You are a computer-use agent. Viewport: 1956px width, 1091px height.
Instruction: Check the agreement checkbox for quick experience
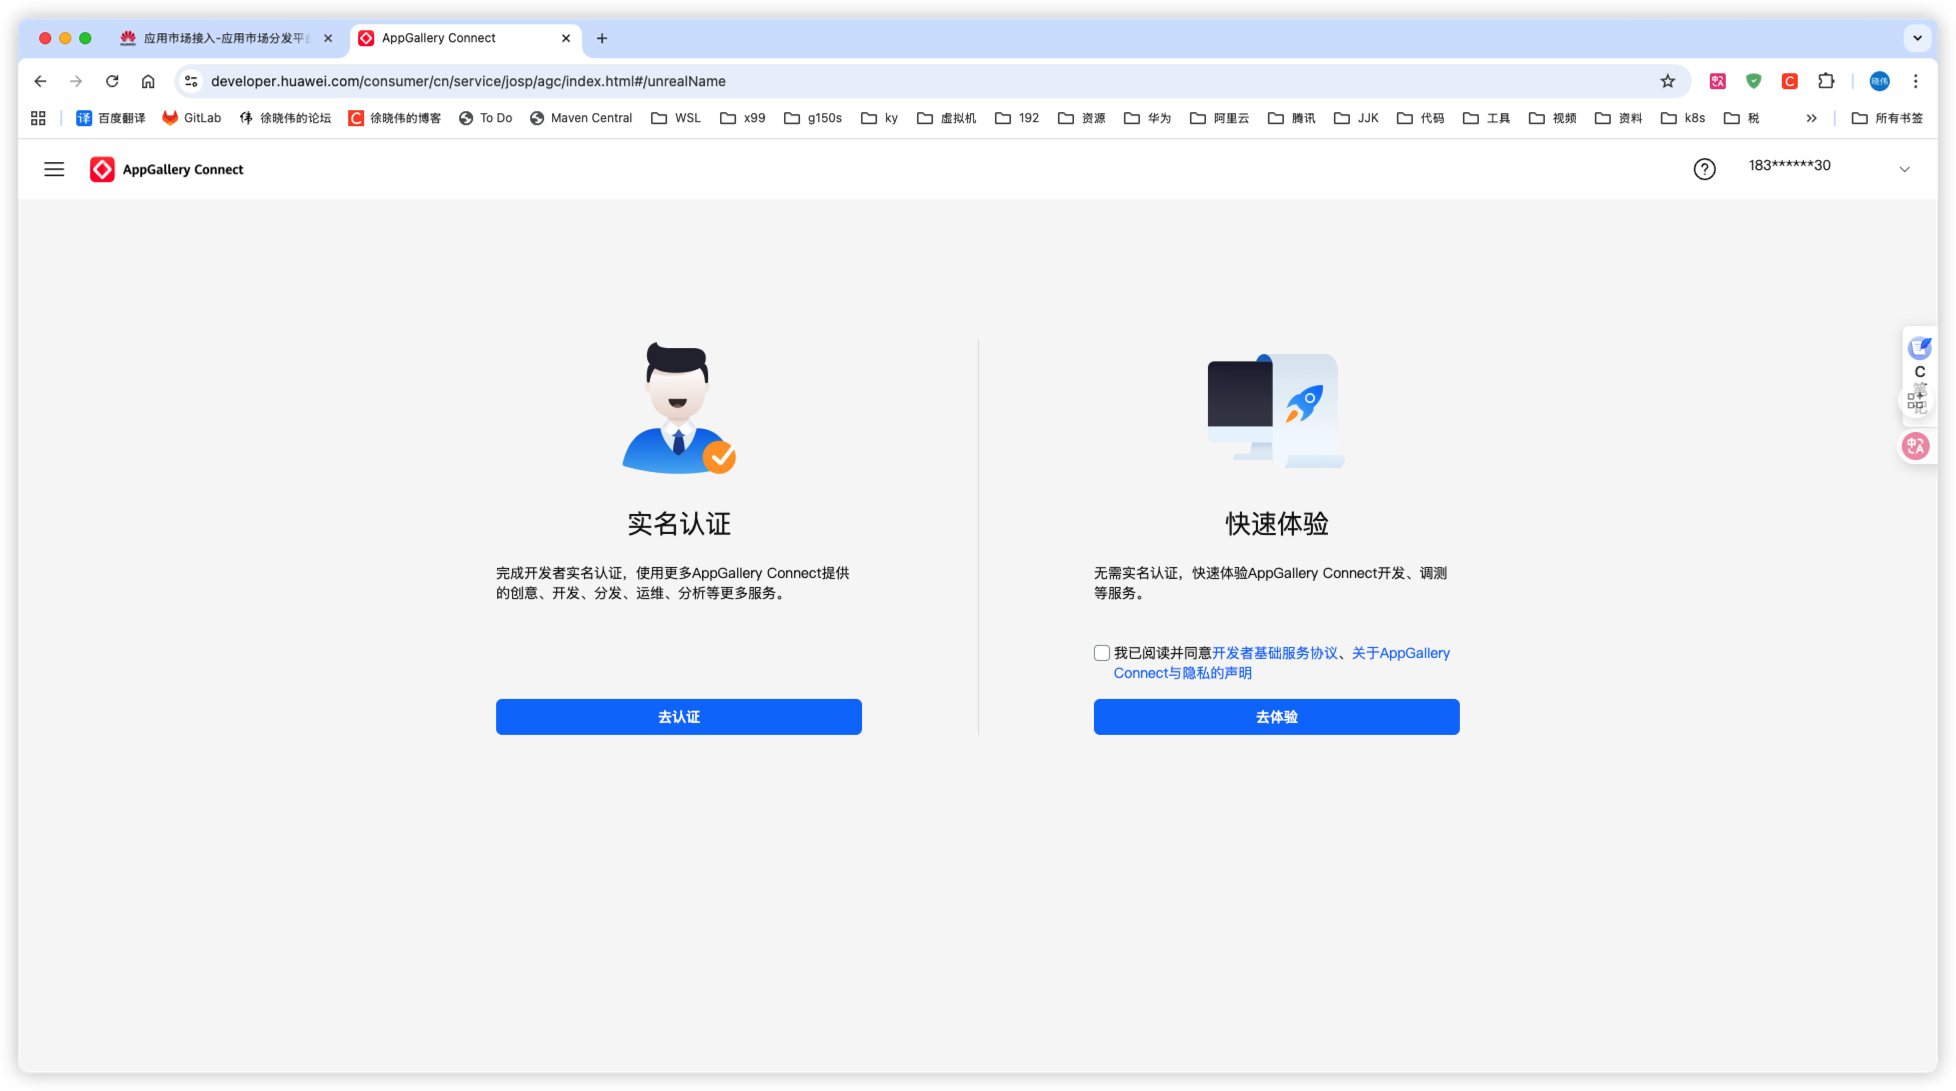(x=1102, y=653)
